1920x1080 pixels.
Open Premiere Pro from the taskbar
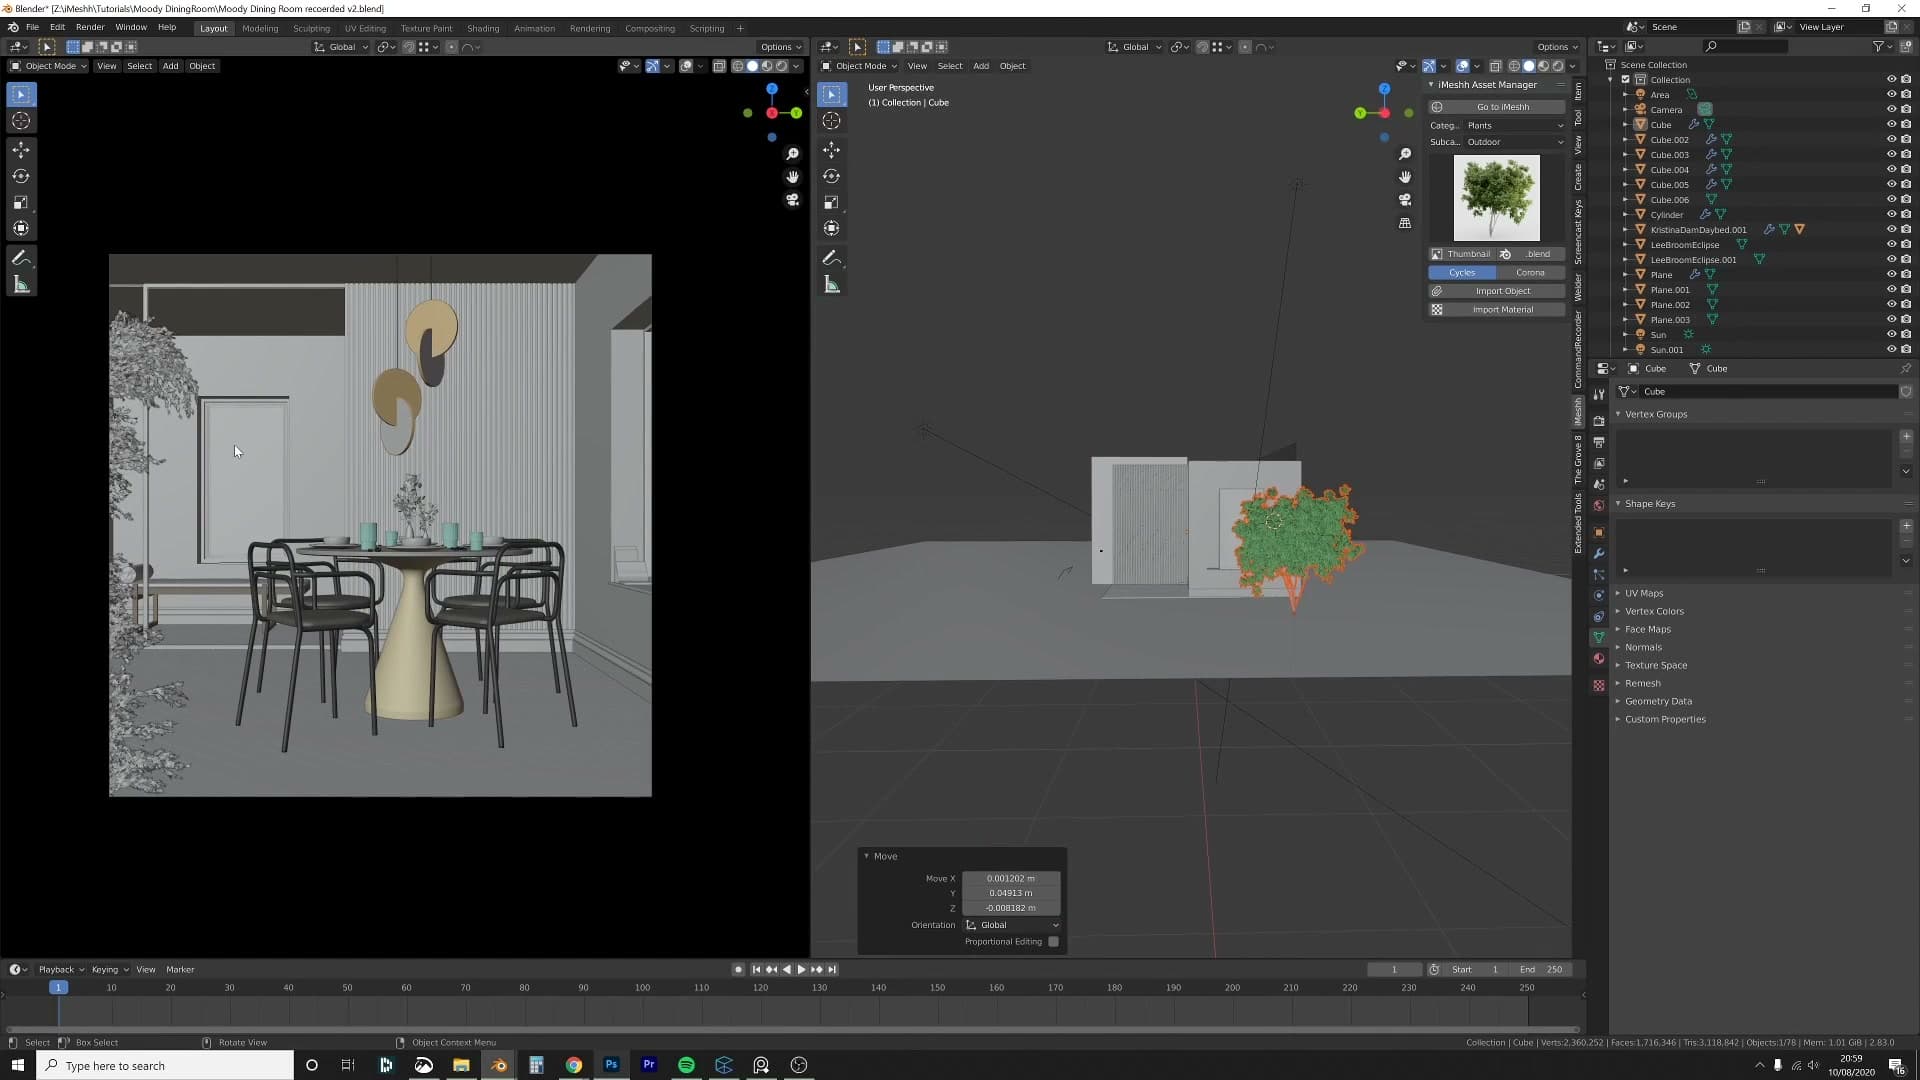point(649,1065)
